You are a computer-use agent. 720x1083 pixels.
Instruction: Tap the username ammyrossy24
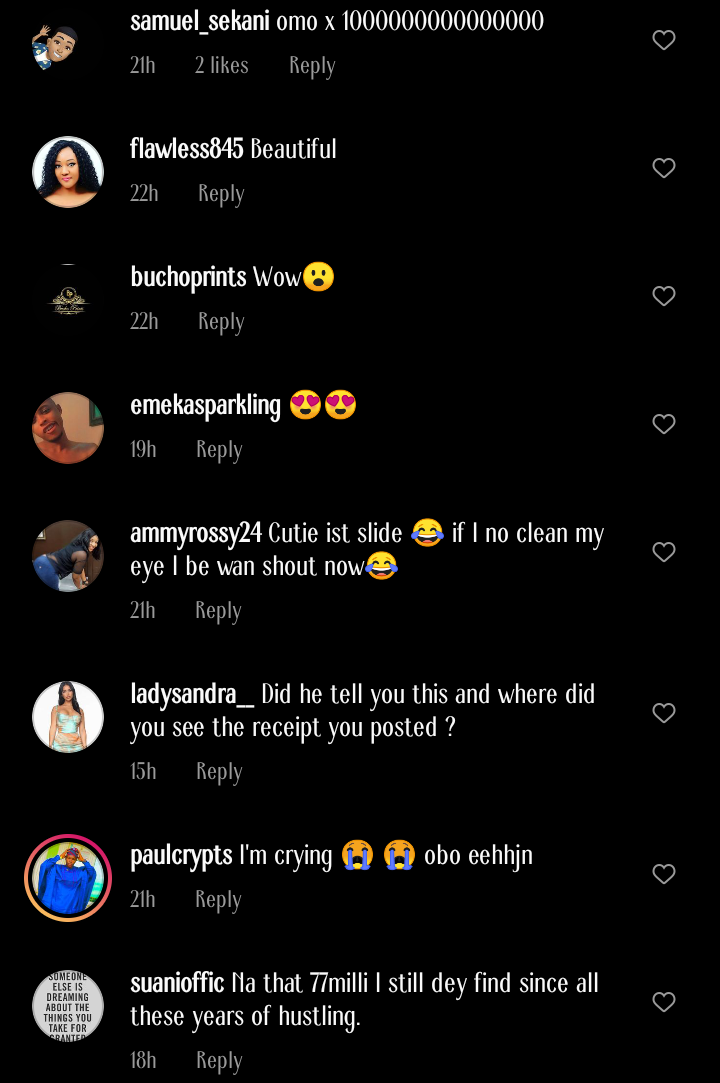pyautogui.click(x=195, y=533)
